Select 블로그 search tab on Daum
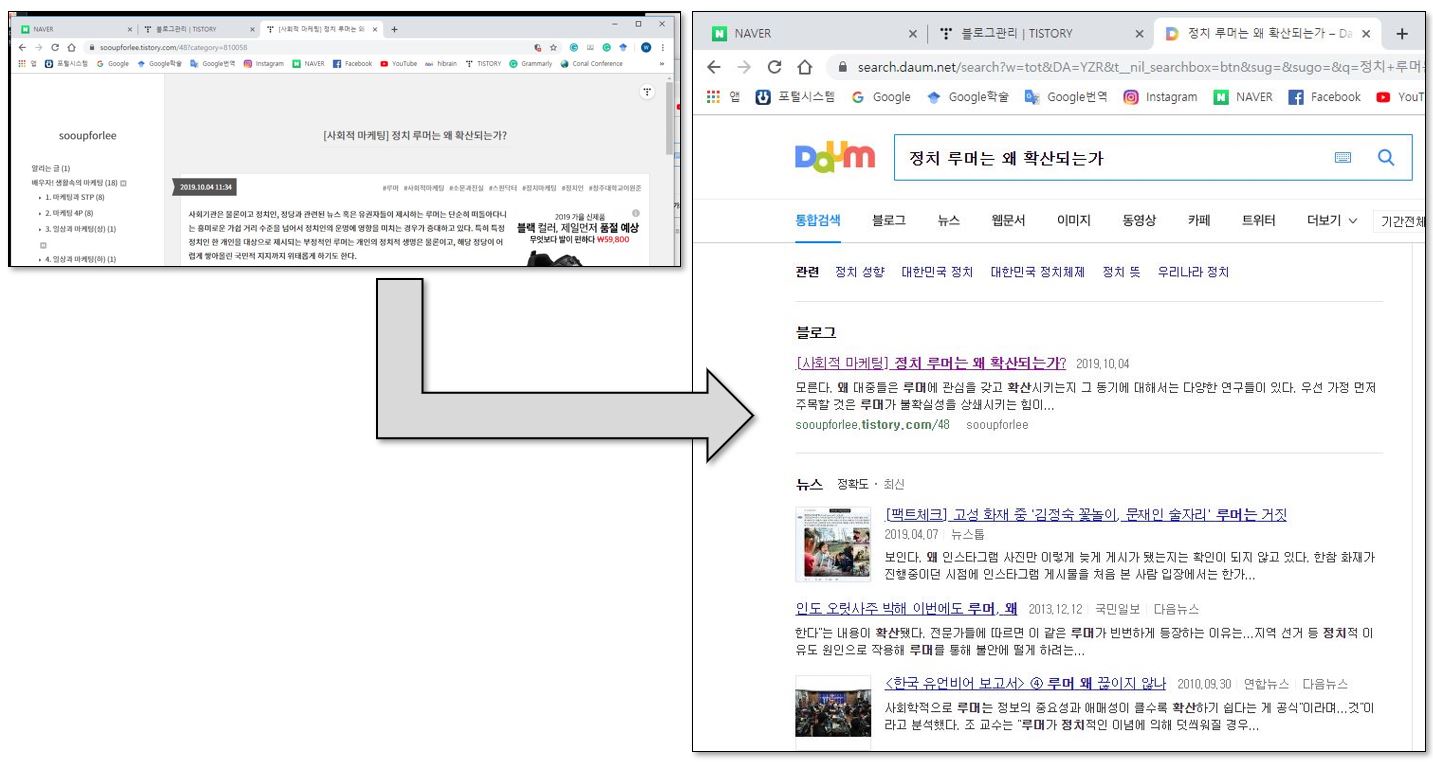 pyautogui.click(x=889, y=220)
